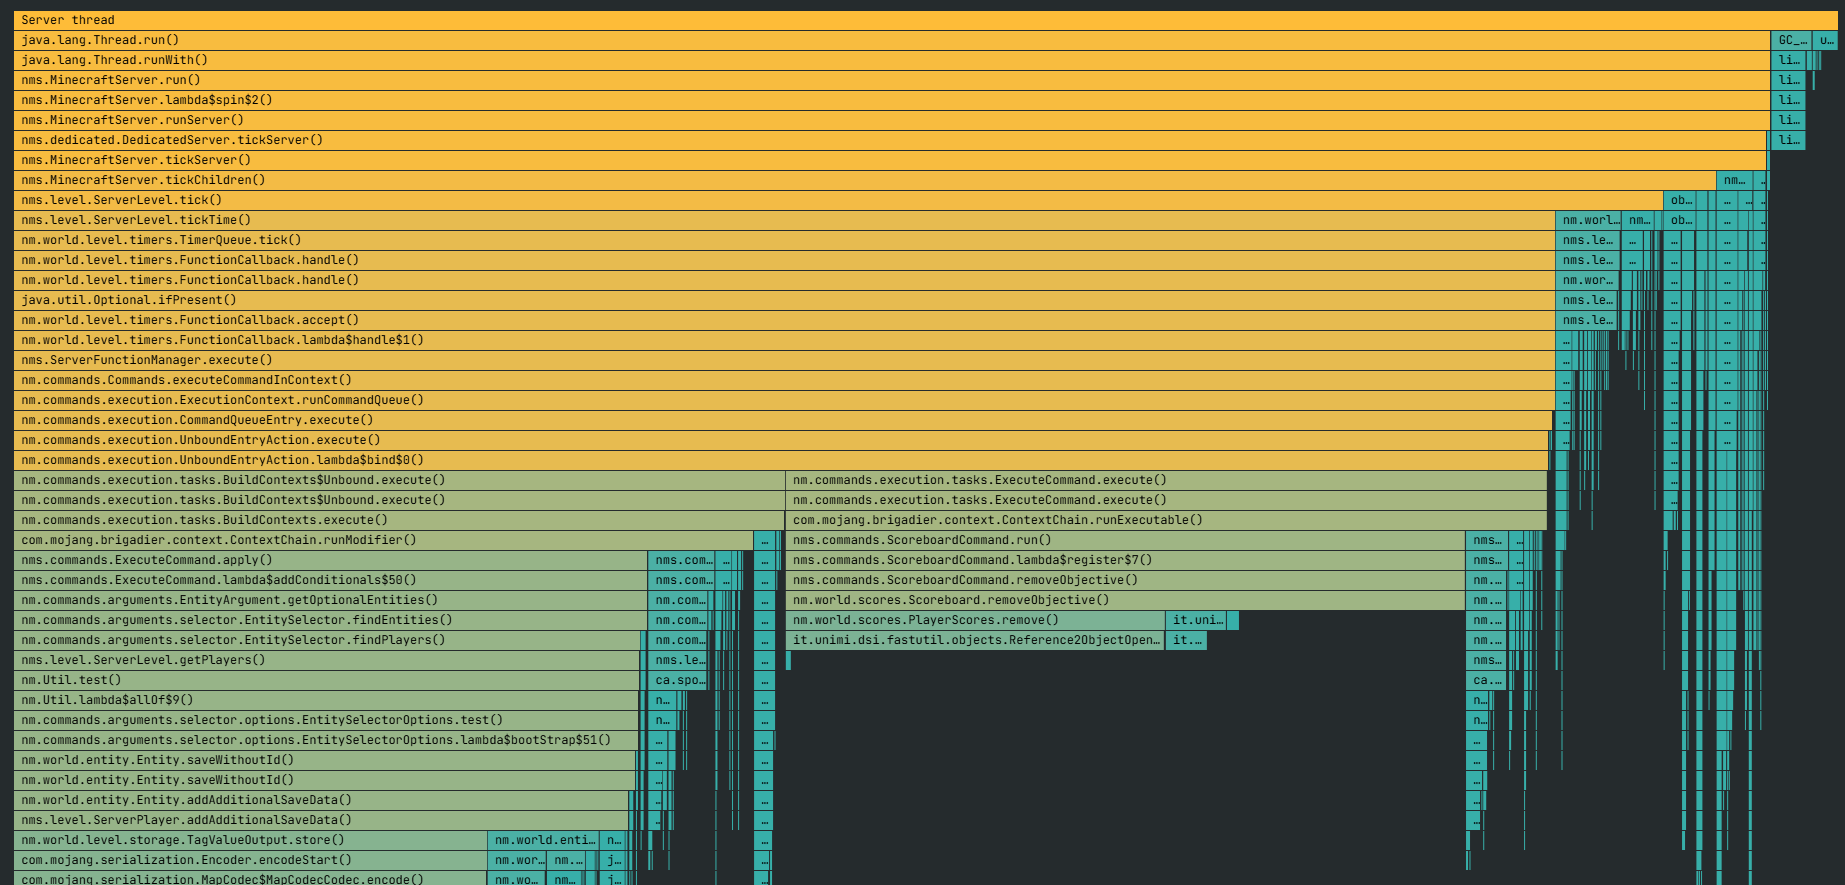
Task: Click EntitySelectorOptions.lambda$bootStrap$51() frame
Action: [x=326, y=740]
